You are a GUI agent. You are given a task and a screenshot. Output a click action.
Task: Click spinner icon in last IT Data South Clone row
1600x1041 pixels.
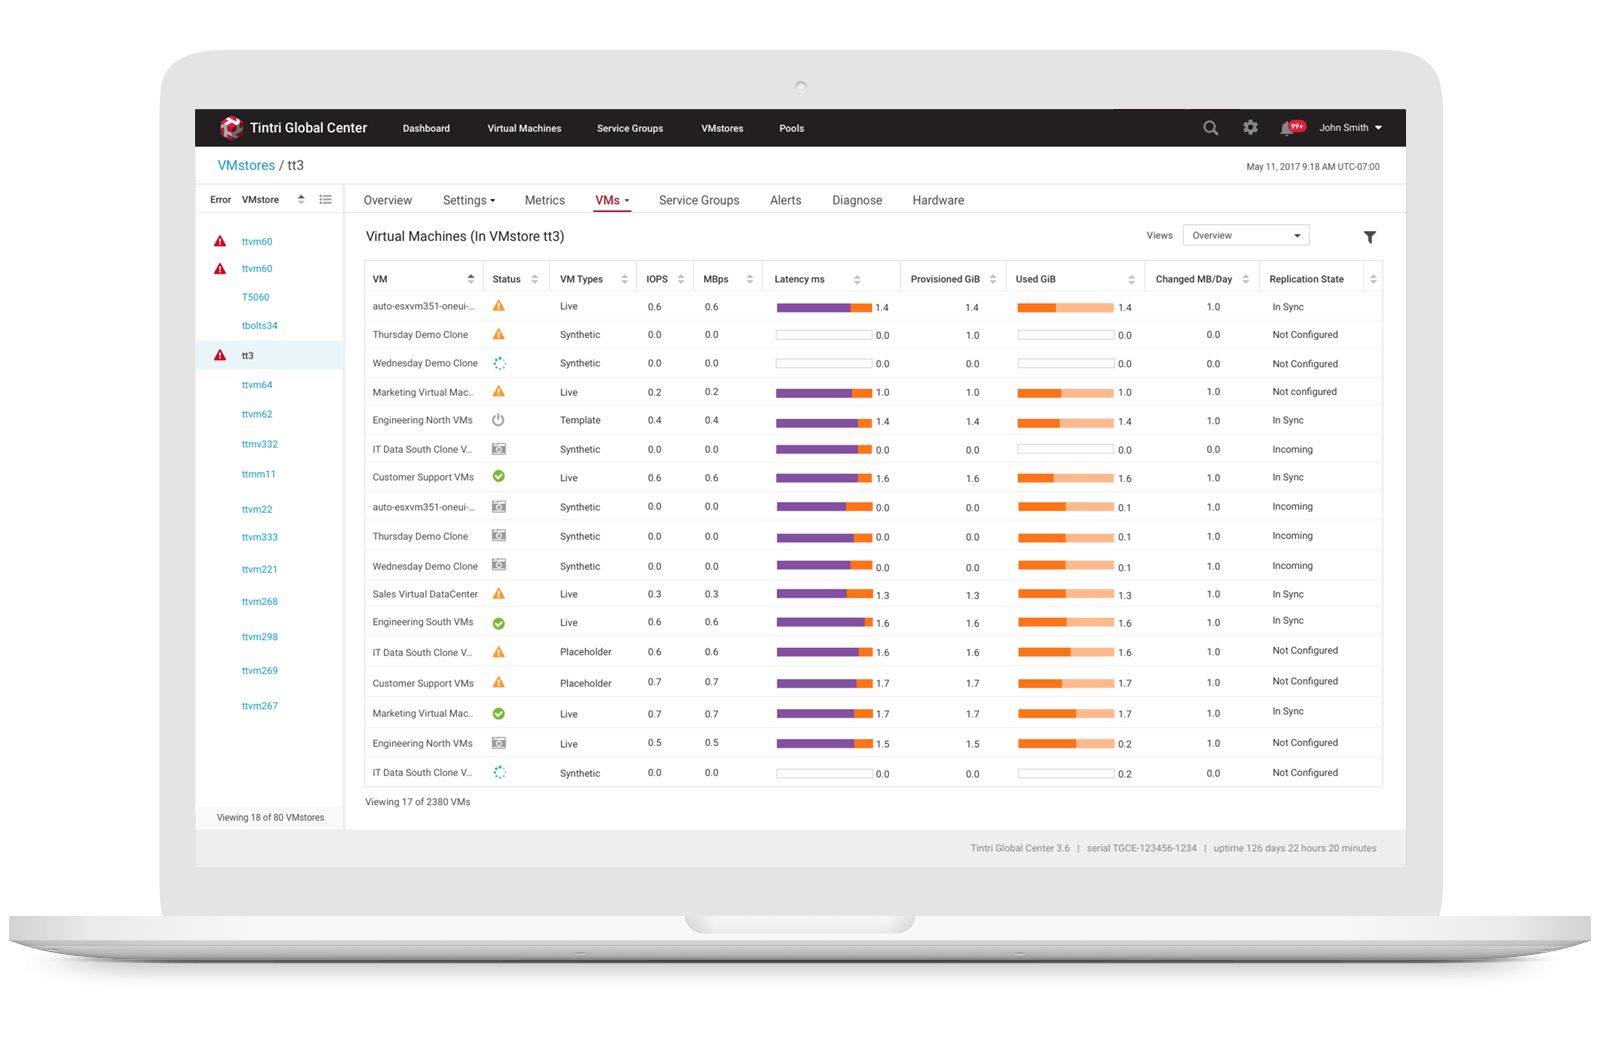click(499, 772)
